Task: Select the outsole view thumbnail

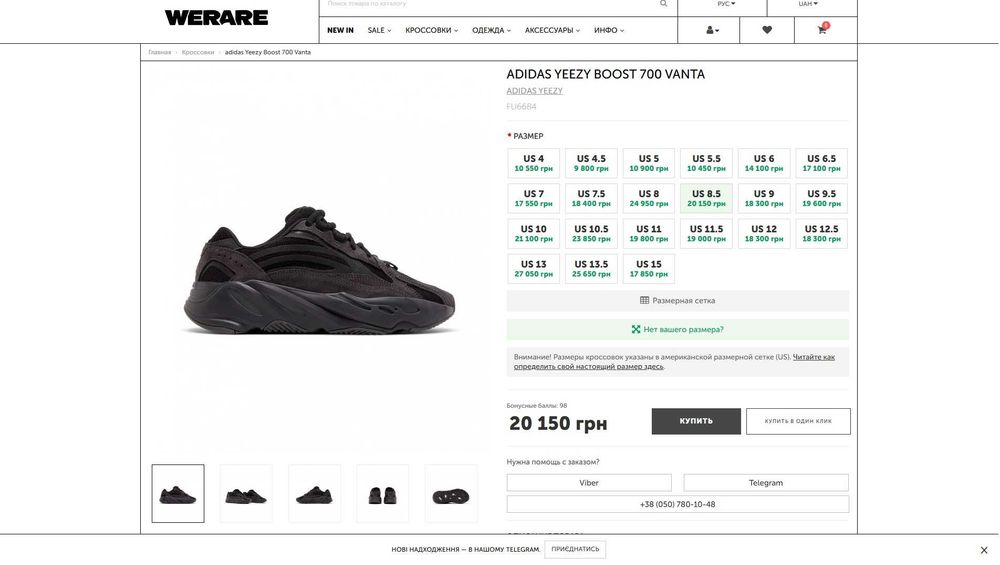Action: point(451,494)
